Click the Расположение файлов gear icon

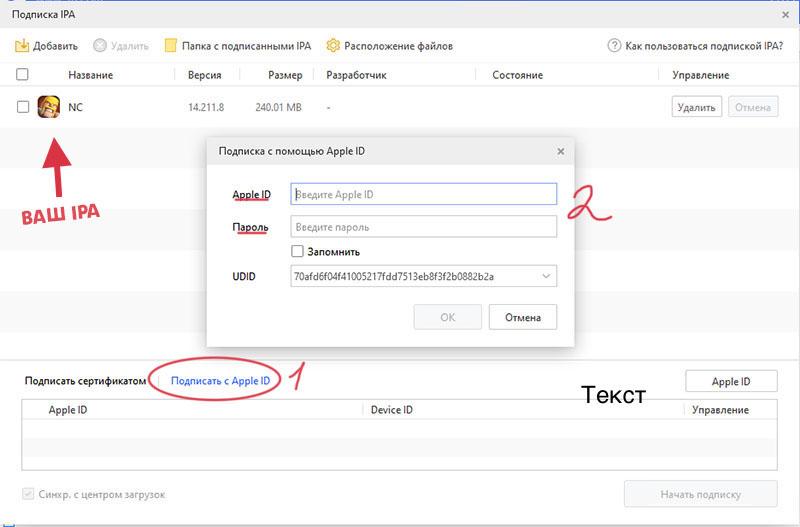[x=333, y=46]
